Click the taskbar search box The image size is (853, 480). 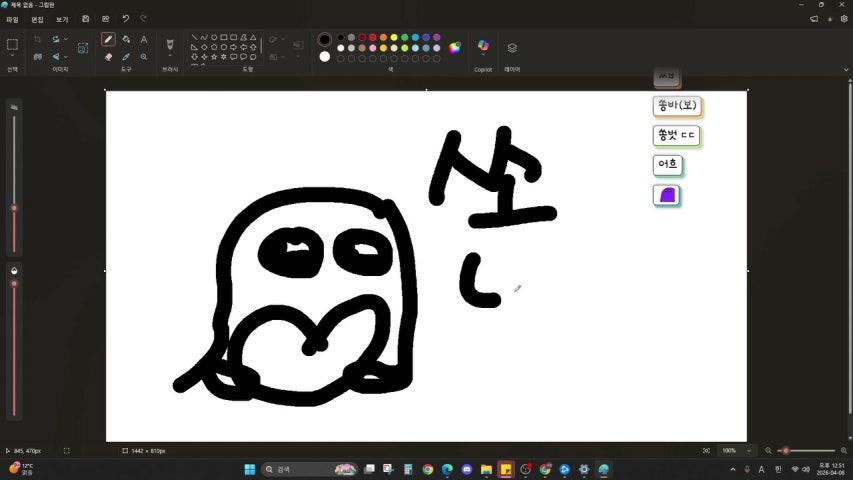click(x=309, y=469)
